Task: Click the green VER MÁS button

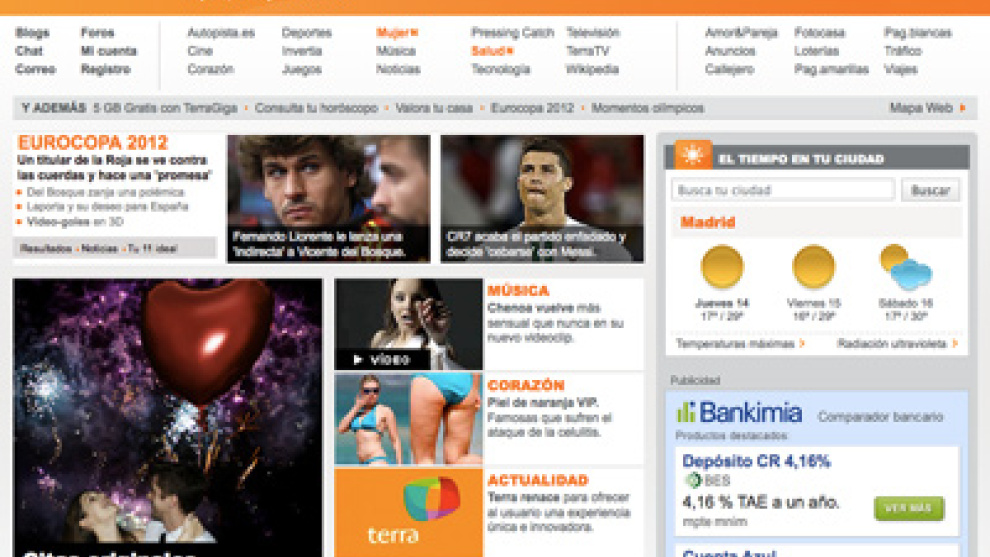Action: click(908, 509)
